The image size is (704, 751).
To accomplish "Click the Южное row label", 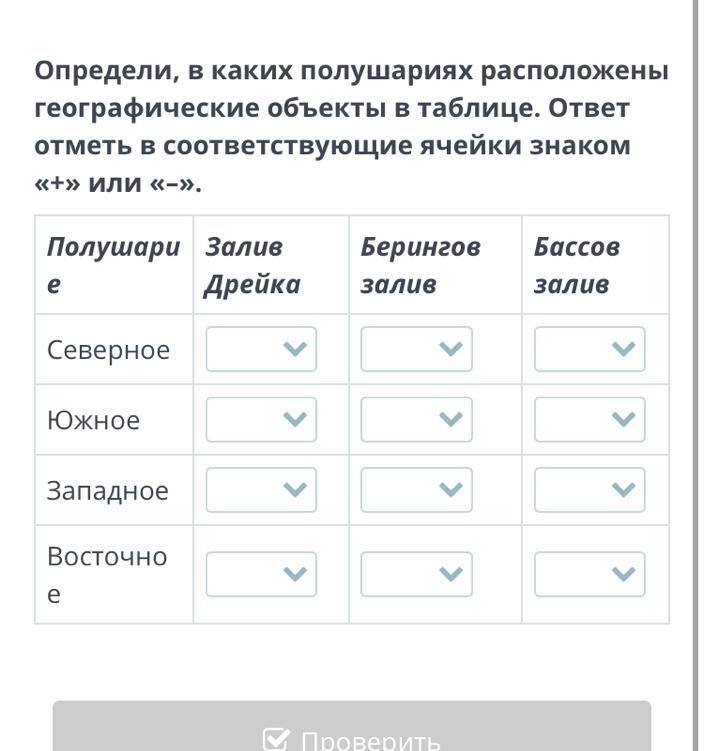I will tap(93, 420).
